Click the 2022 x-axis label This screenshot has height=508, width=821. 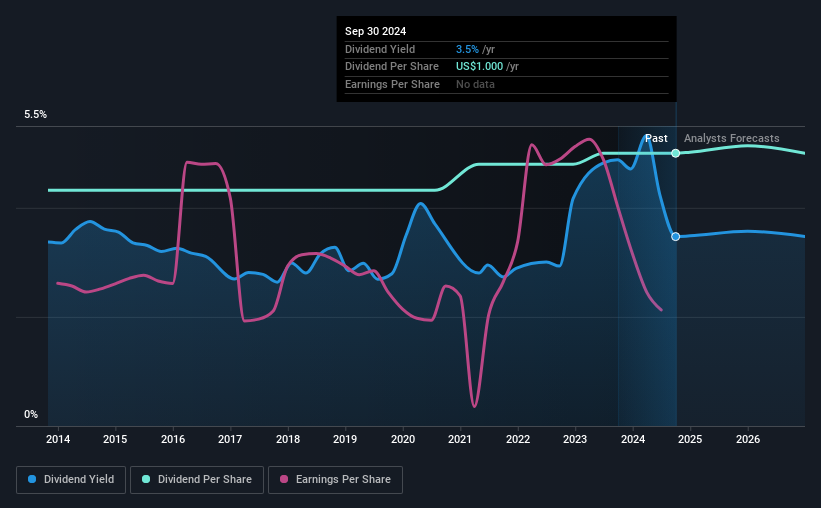click(x=518, y=439)
